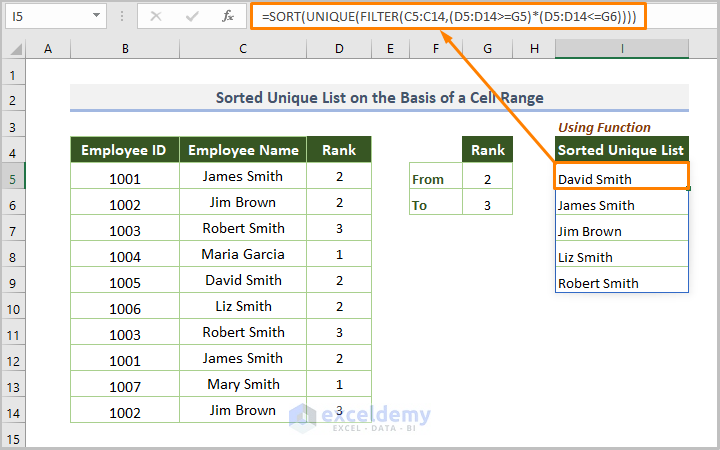Open the Name Box dropdown arrow
Viewport: 720px width, 450px height.
pos(94,17)
